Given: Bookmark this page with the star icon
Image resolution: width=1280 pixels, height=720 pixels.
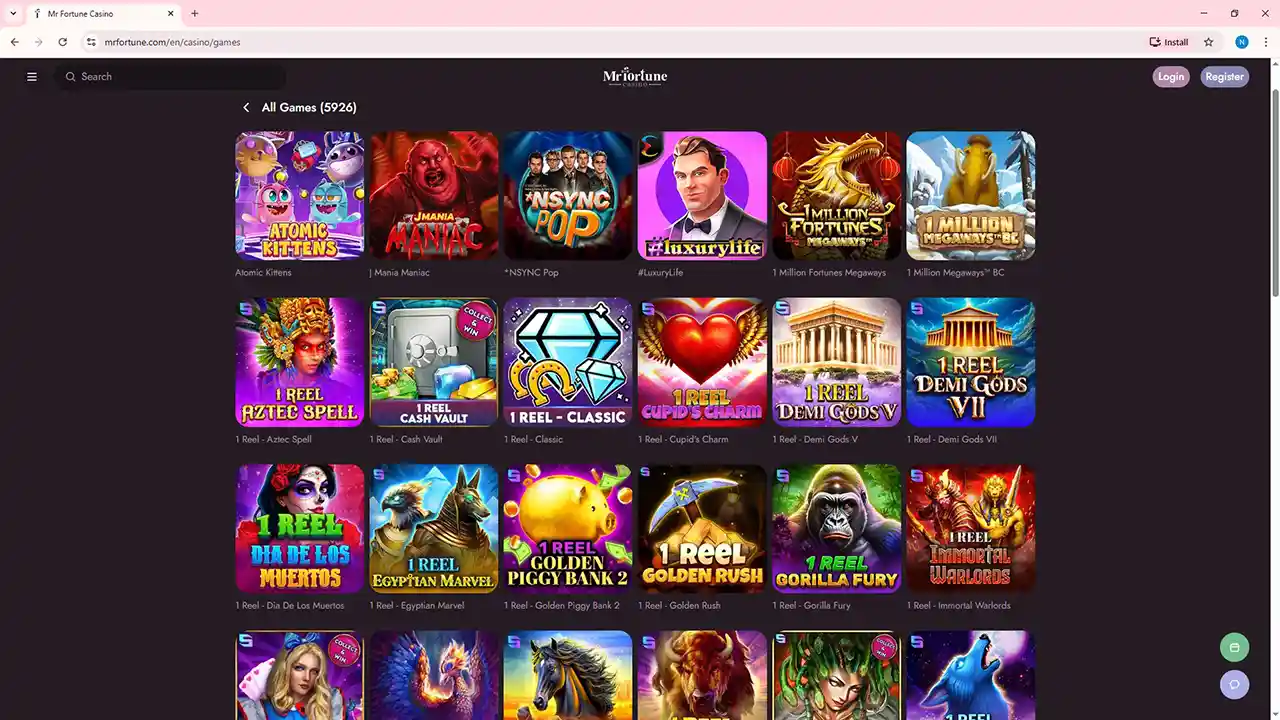Looking at the screenshot, I should click(x=1208, y=42).
